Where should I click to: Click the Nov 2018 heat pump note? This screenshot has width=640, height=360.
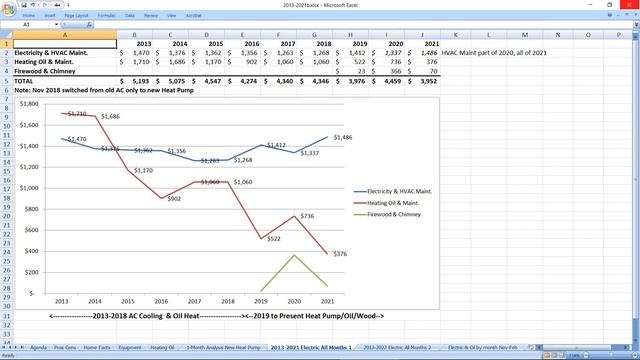pyautogui.click(x=104, y=90)
